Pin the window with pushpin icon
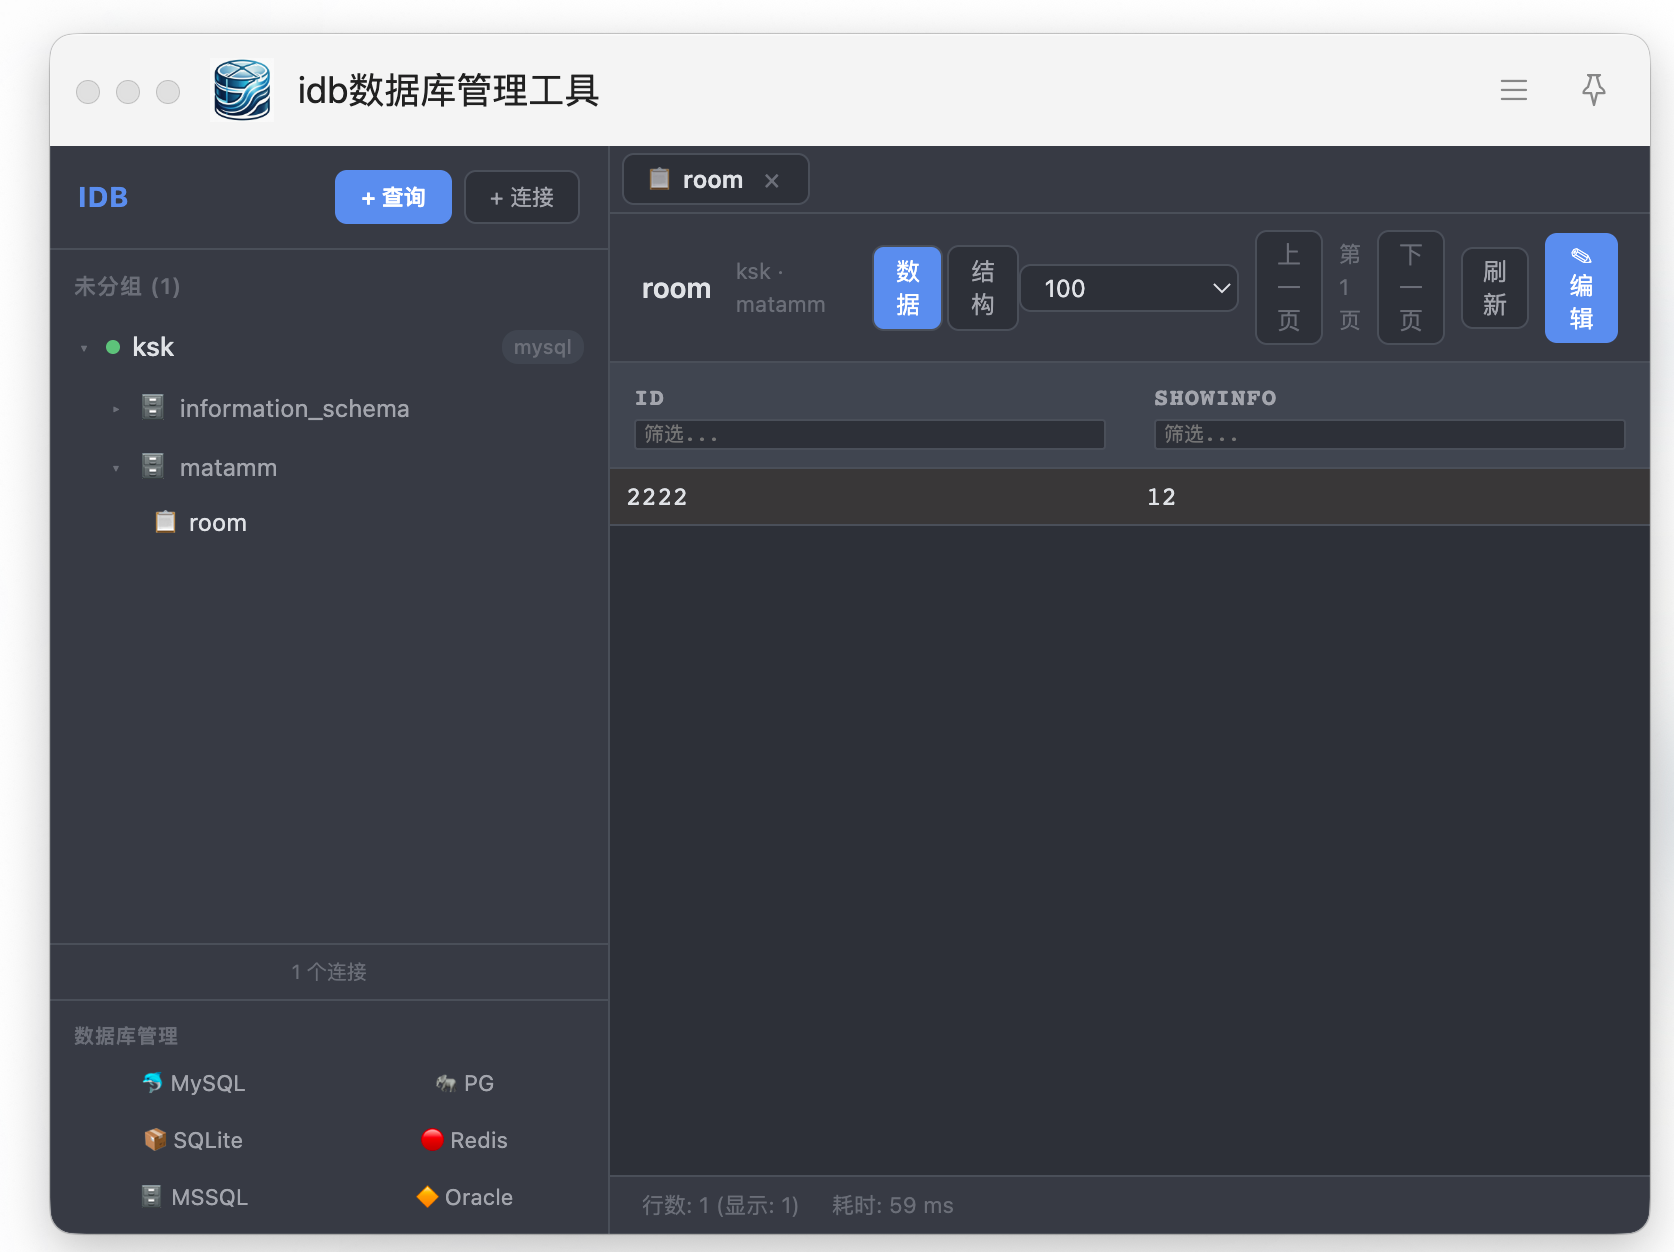Viewport: 1674px width, 1252px height. [1594, 90]
